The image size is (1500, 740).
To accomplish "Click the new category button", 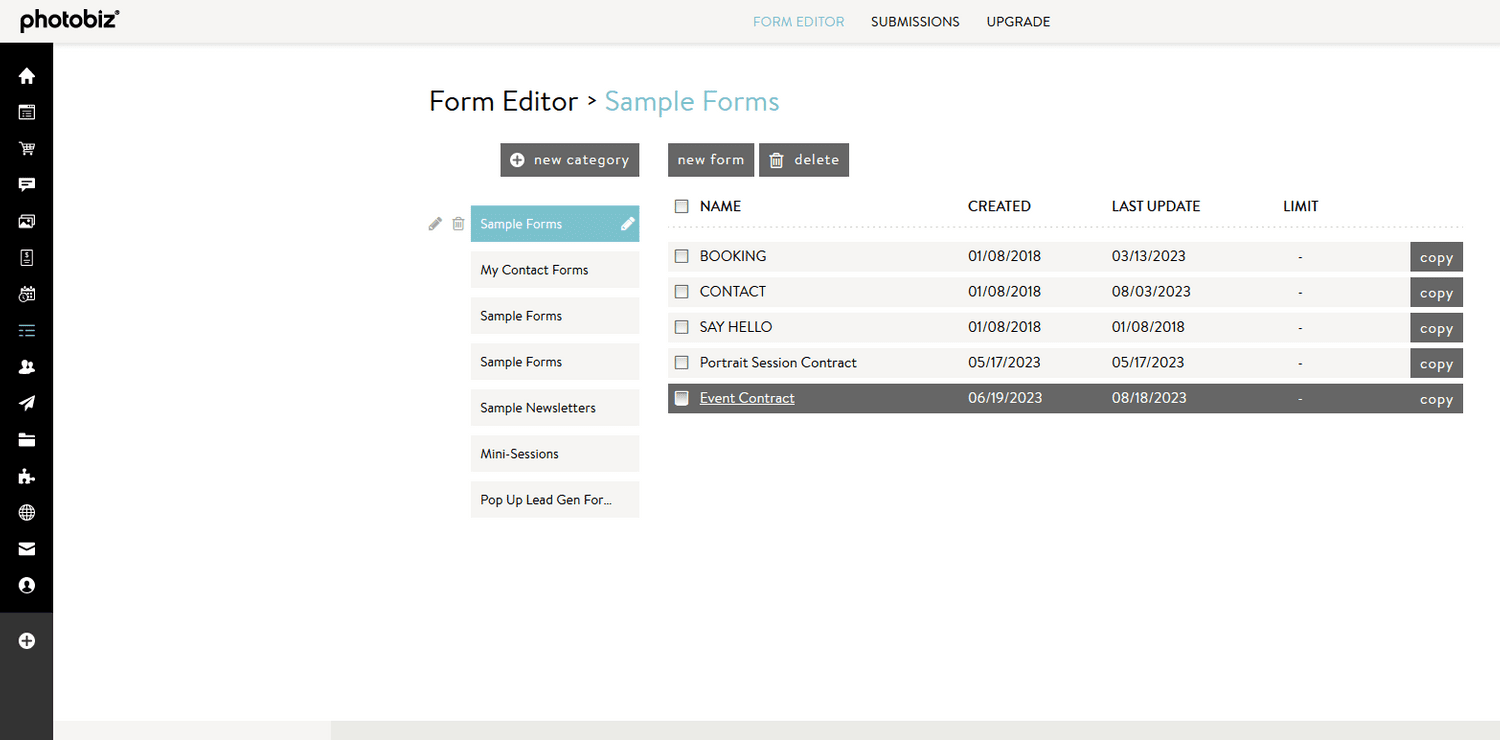I will click(570, 160).
